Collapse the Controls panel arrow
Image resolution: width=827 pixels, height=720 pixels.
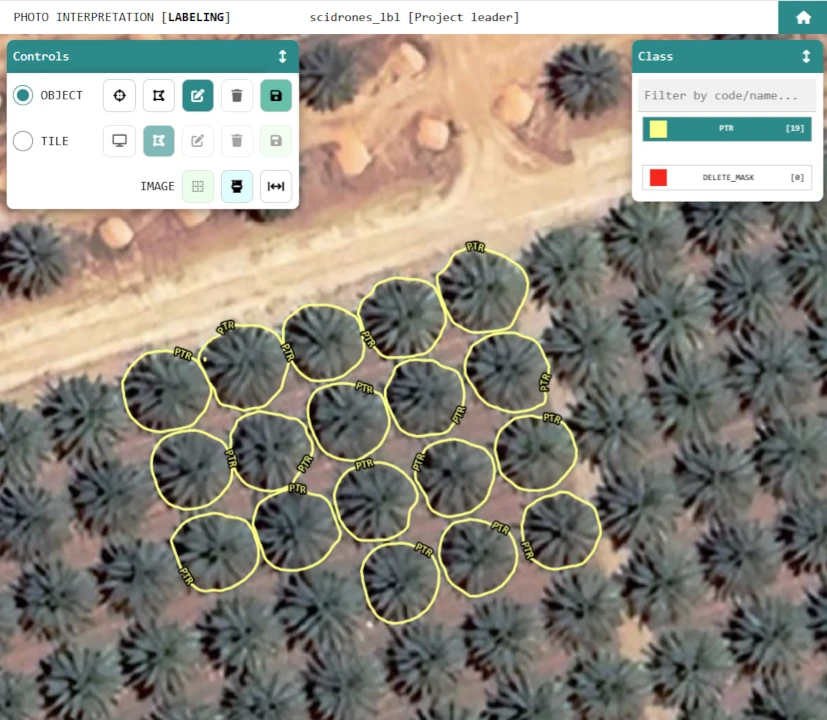(283, 56)
